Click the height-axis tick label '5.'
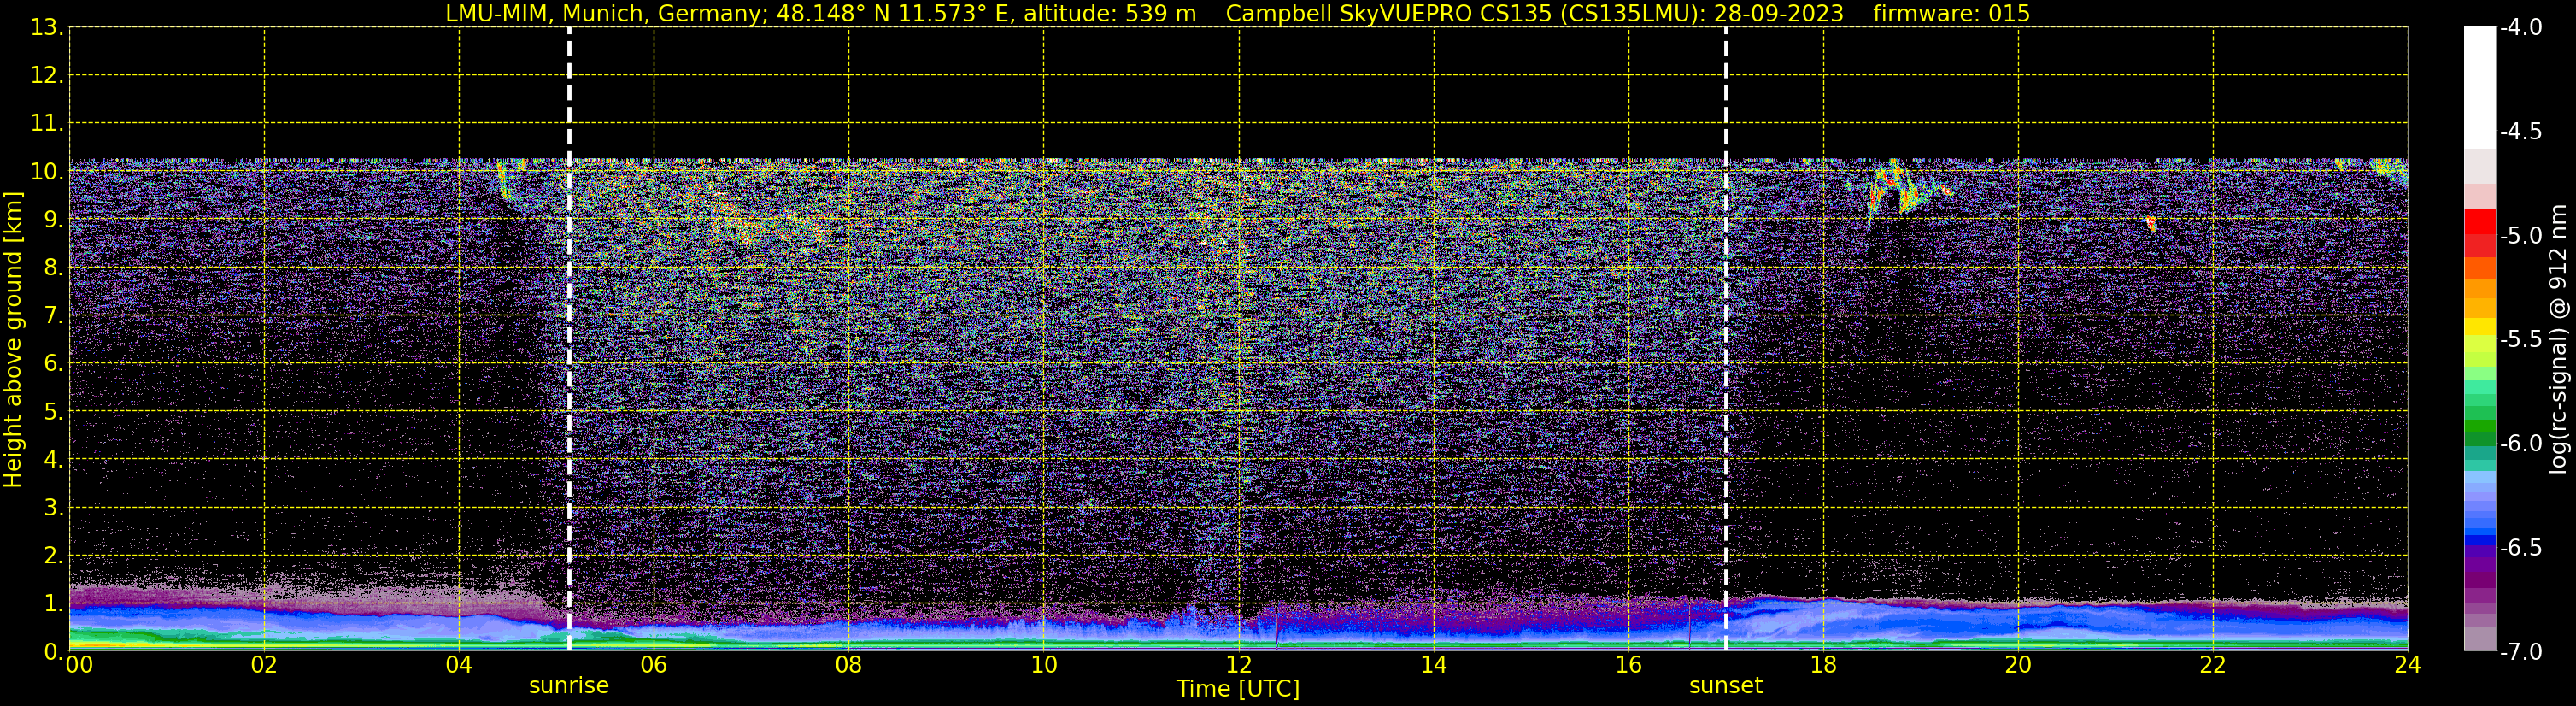The image size is (2576, 706). pyautogui.click(x=54, y=412)
